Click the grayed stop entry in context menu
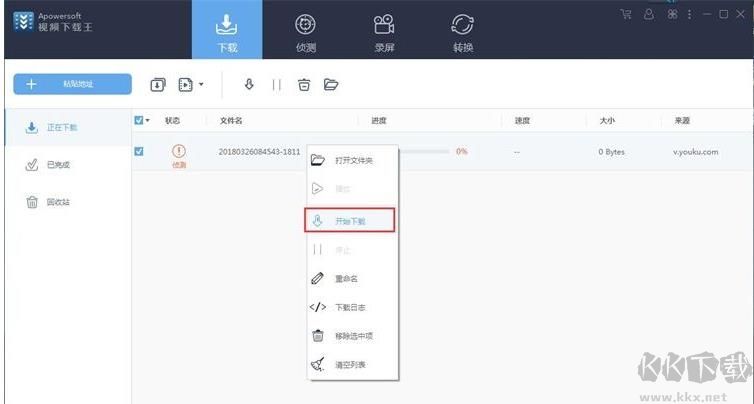754x404 pixels. [352, 250]
